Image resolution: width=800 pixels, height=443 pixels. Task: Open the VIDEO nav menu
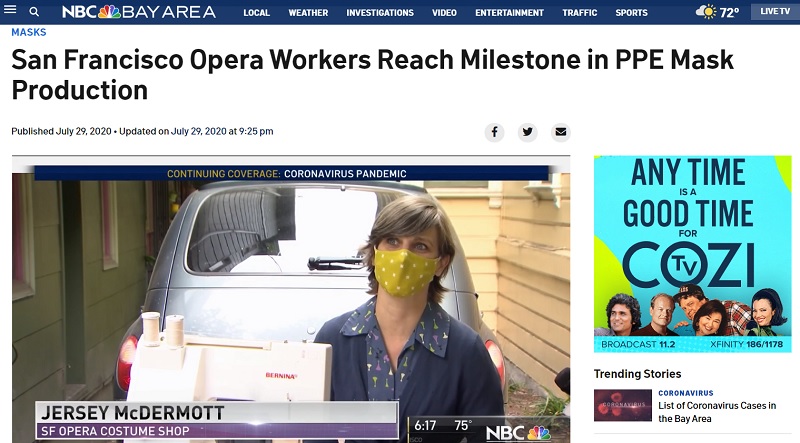[x=444, y=13]
